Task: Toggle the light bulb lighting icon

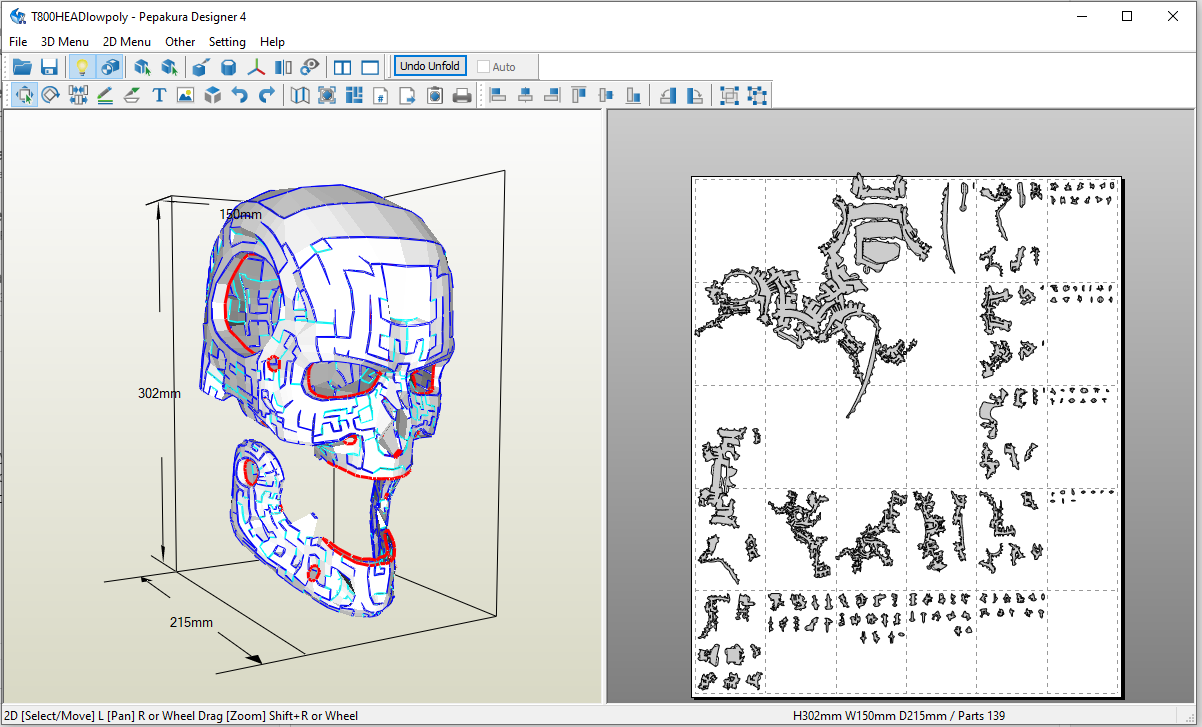Action: click(83, 67)
